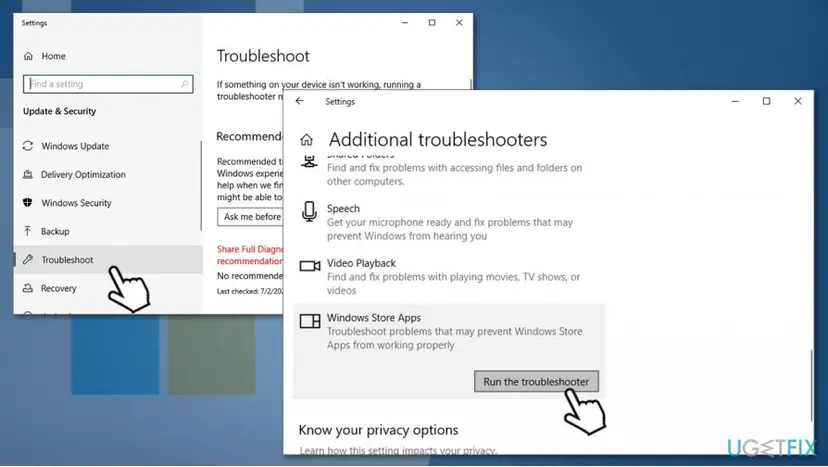Maximize the Additional troubleshooters window

point(766,101)
